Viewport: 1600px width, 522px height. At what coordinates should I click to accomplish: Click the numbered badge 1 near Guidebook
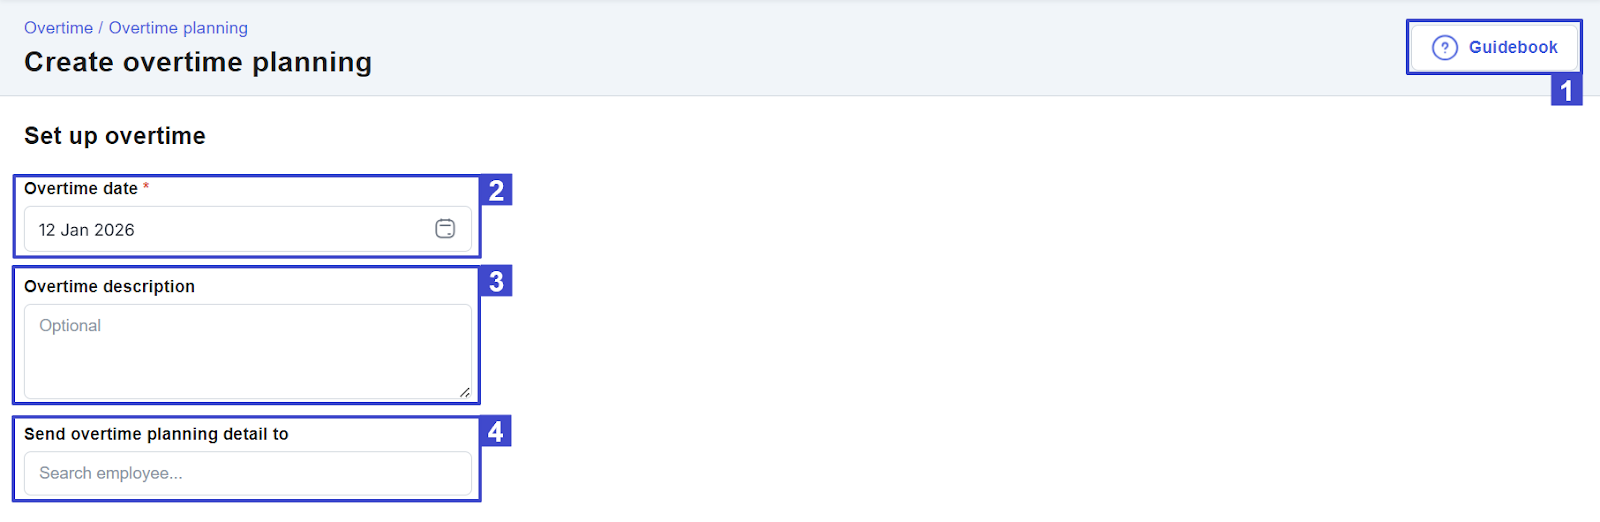1566,90
